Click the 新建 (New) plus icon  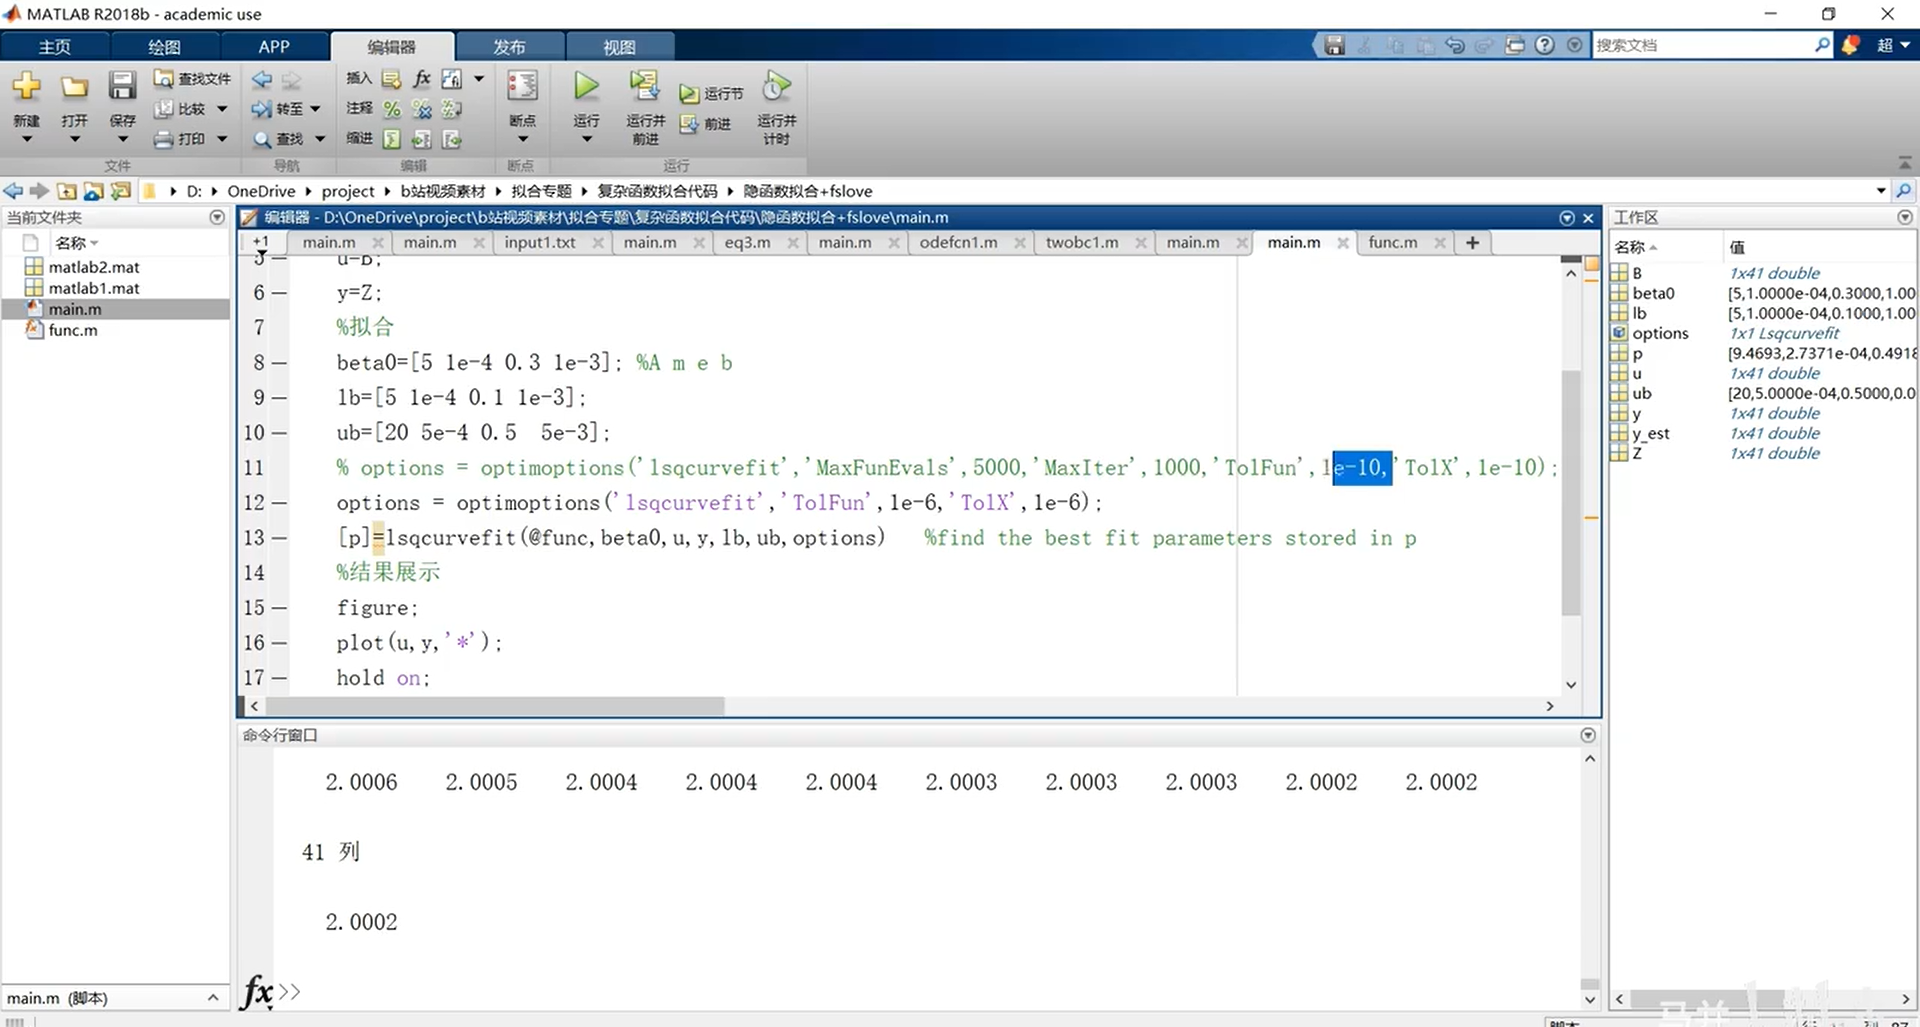pos(27,86)
